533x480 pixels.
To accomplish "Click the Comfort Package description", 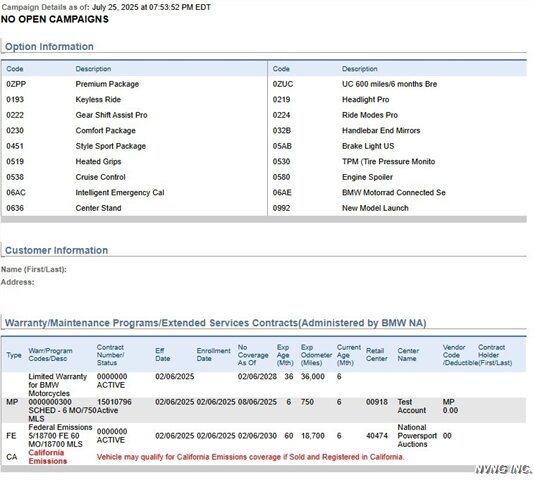I will coord(105,131).
